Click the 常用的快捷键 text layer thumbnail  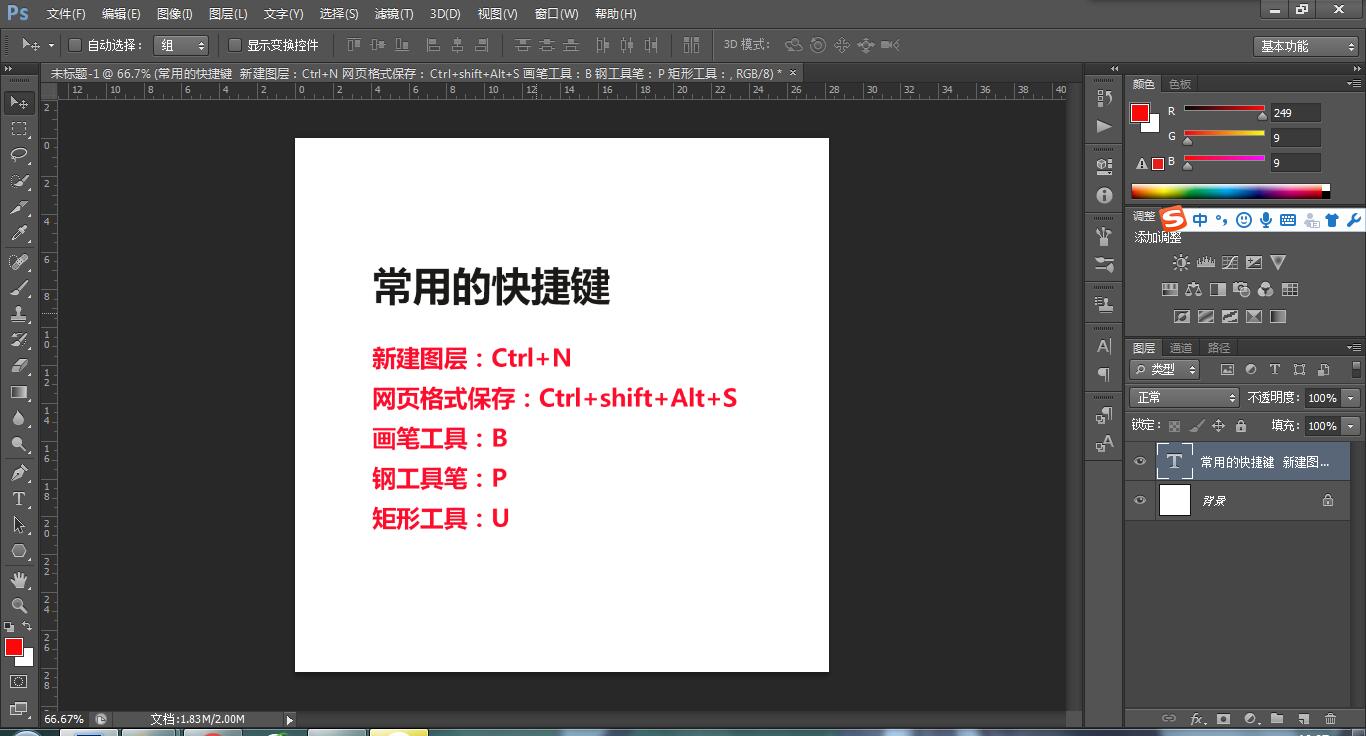1176,460
